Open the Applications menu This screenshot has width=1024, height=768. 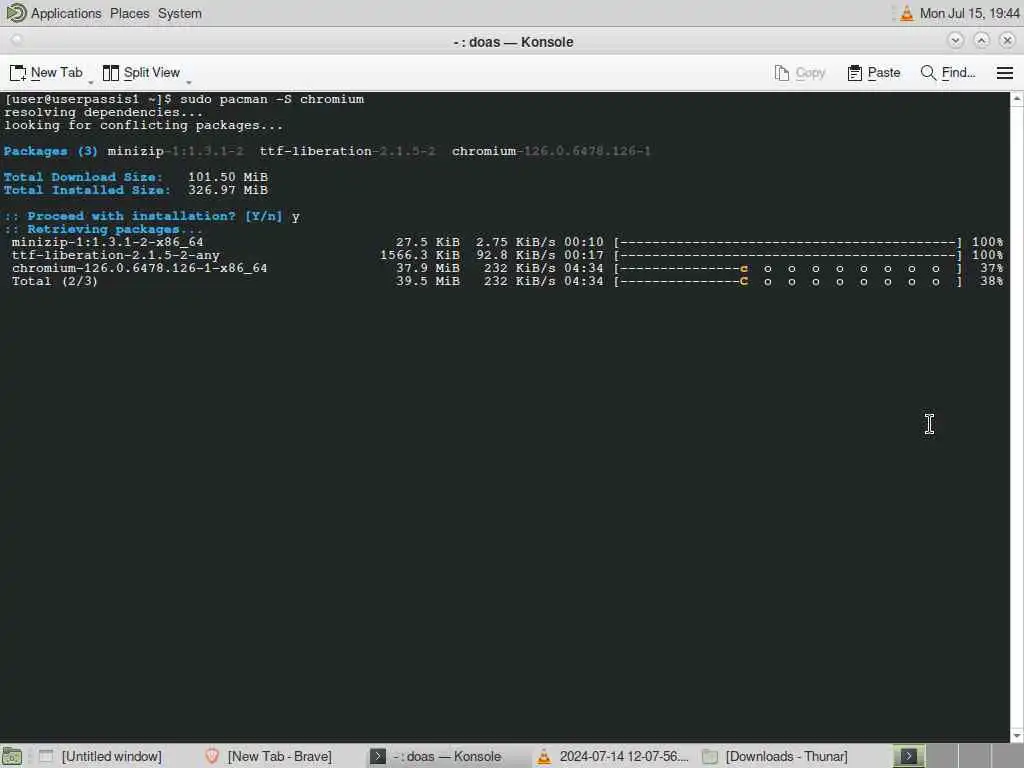click(x=66, y=13)
